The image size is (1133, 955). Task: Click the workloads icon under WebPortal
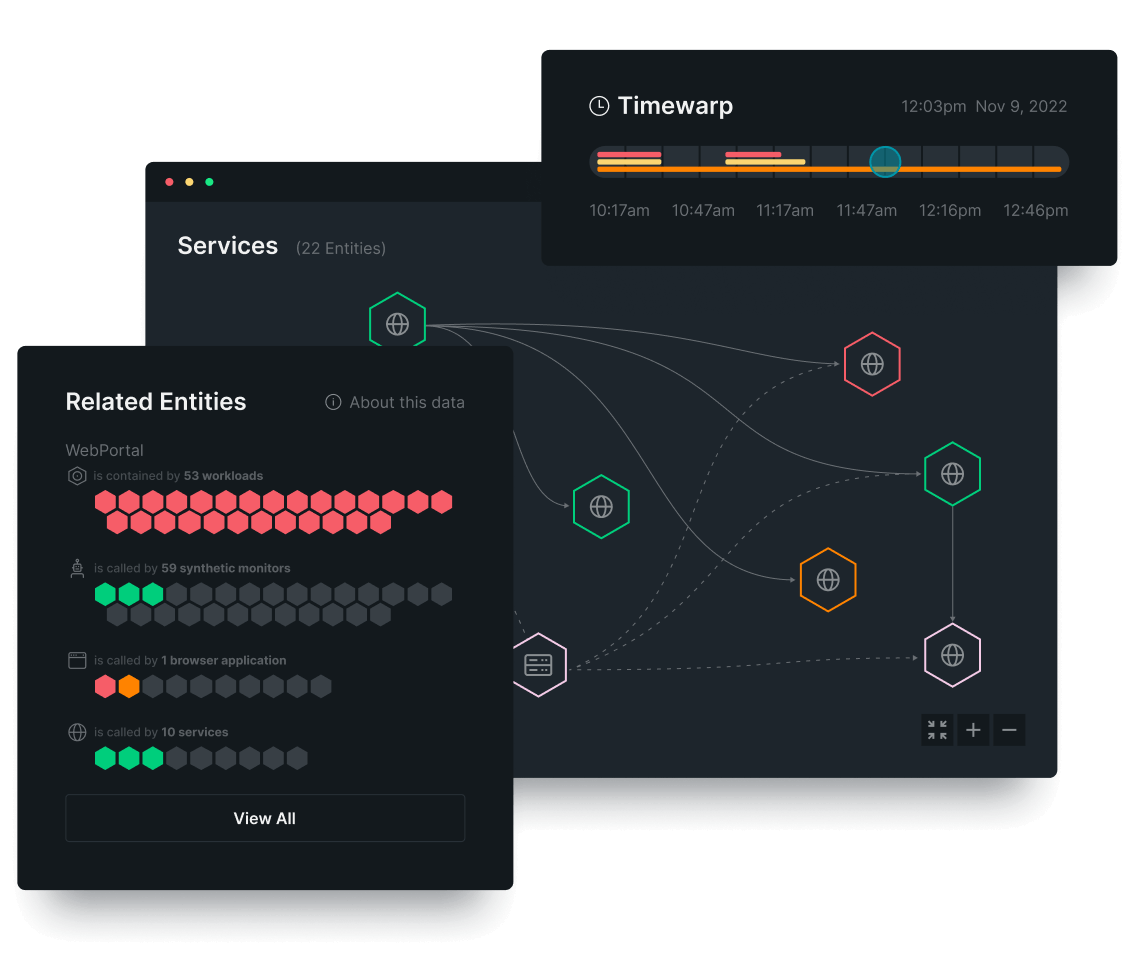(77, 476)
